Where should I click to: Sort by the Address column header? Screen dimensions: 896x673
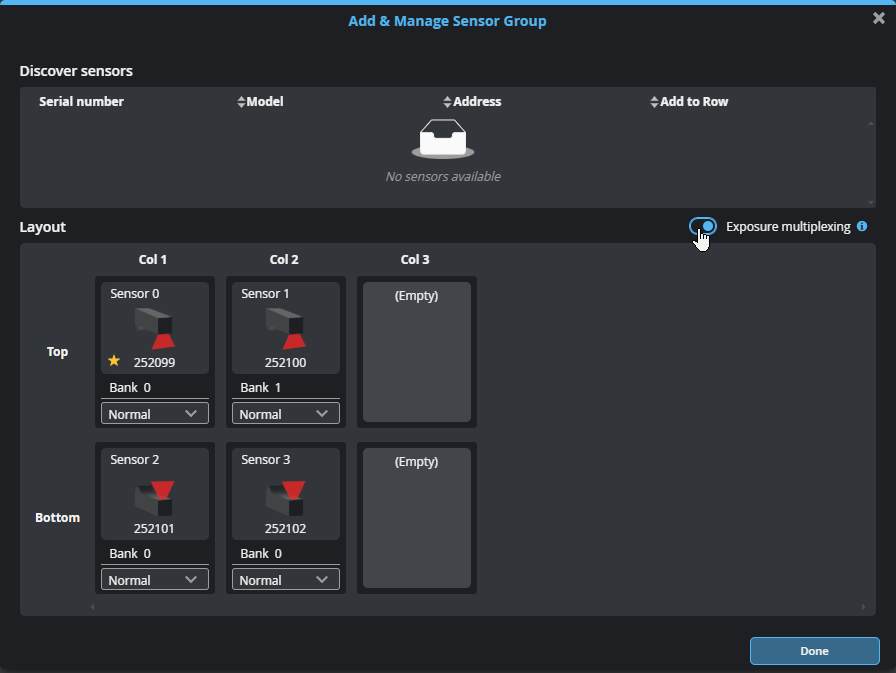pos(477,102)
